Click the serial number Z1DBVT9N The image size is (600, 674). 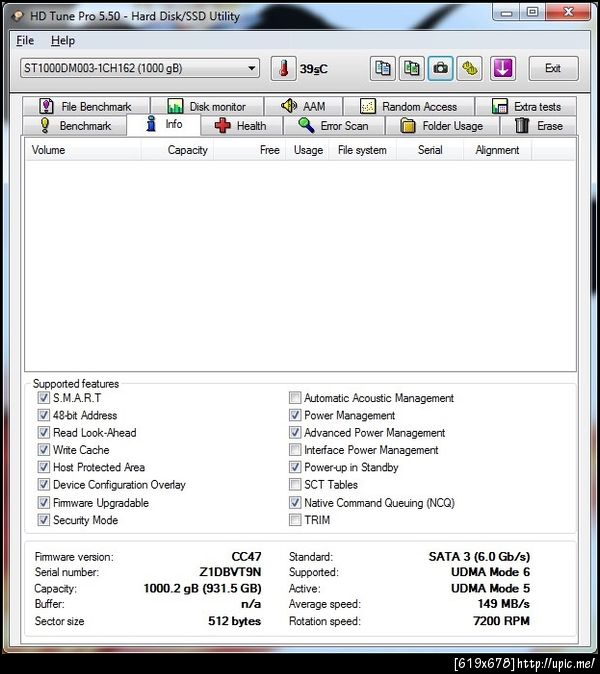230,572
